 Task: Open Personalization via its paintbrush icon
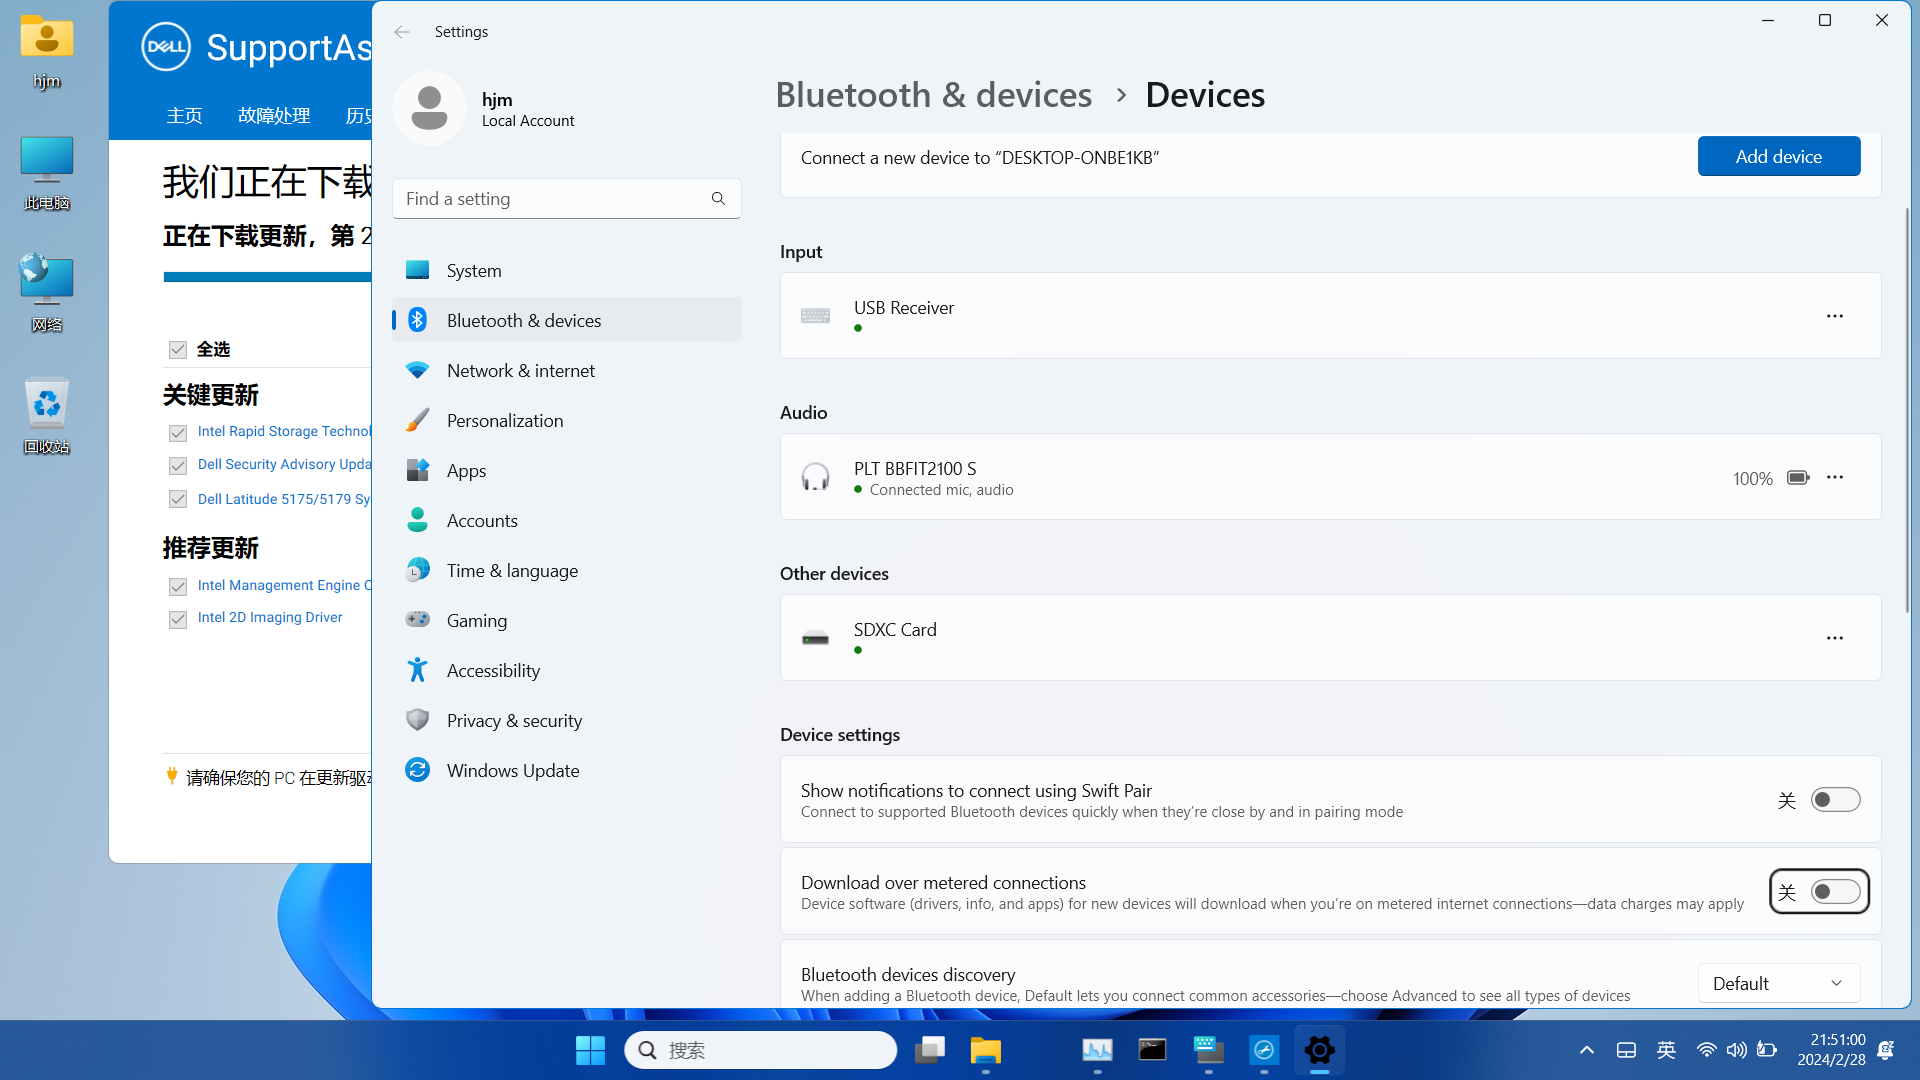[417, 420]
